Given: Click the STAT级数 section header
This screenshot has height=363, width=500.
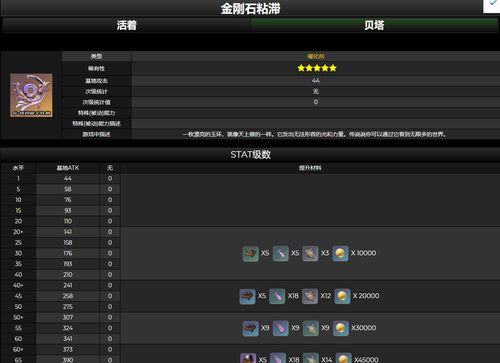Looking at the screenshot, I should click(x=250, y=155).
